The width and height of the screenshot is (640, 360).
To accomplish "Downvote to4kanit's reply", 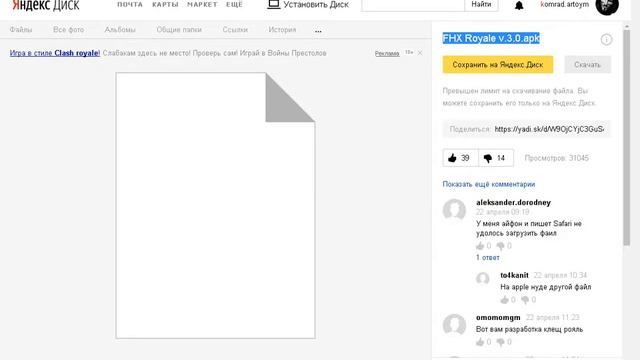I will tap(525, 300).
